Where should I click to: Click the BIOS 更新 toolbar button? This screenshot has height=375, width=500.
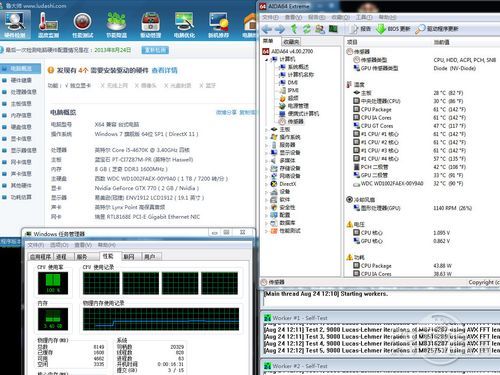tap(393, 29)
